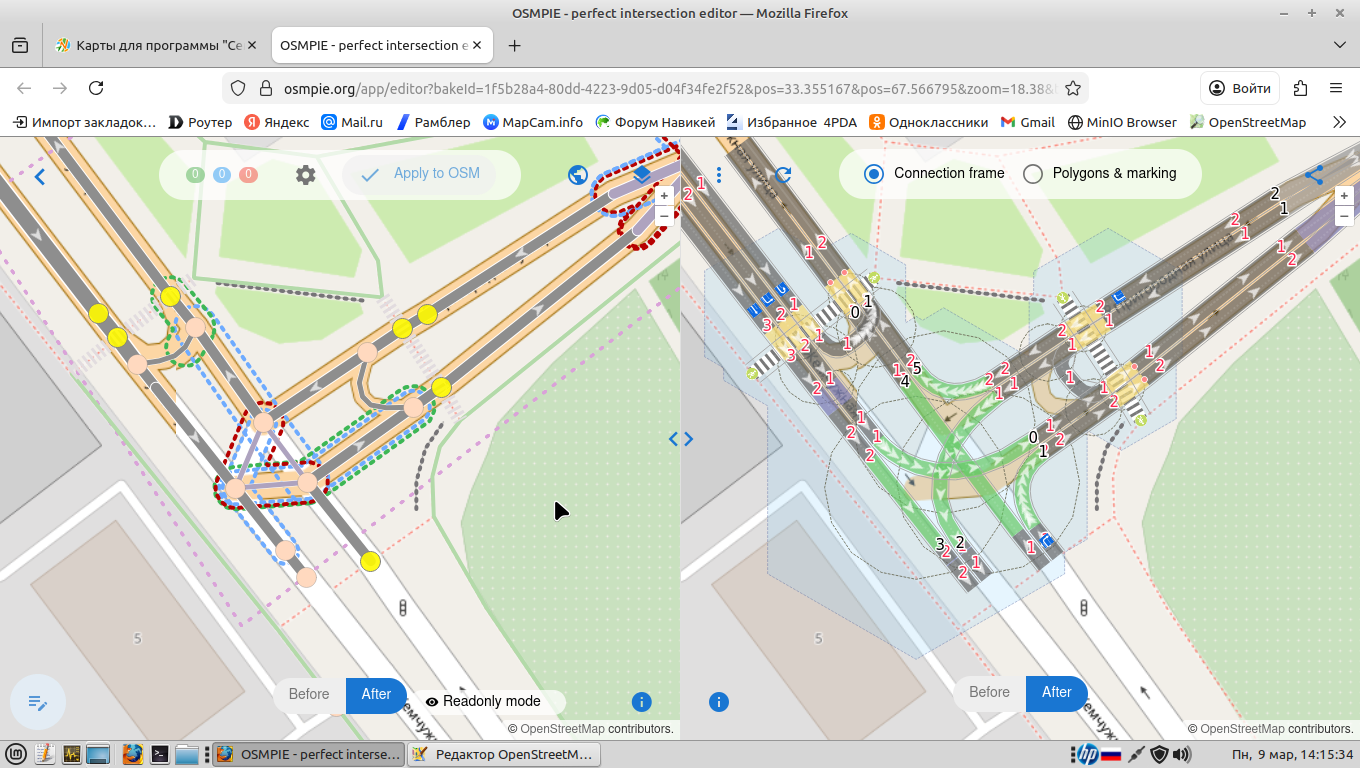The image size is (1360, 768).
Task: Select the Connection frame radio button
Action: pyautogui.click(x=874, y=174)
